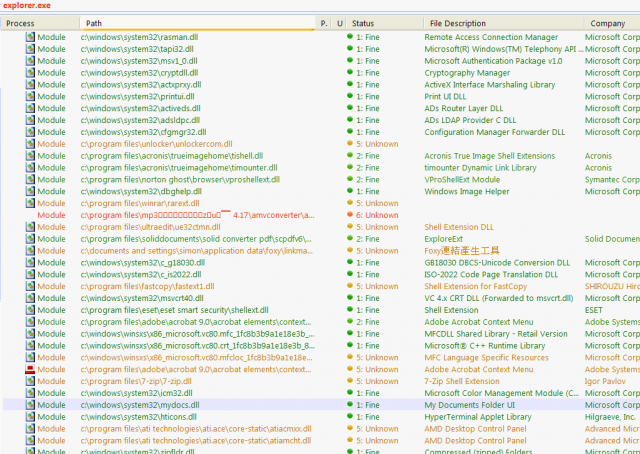Image resolution: width=640 pixels, height=454 pixels.
Task: Click company 'Hilgraeve, Inc.'
Action: click(610, 417)
